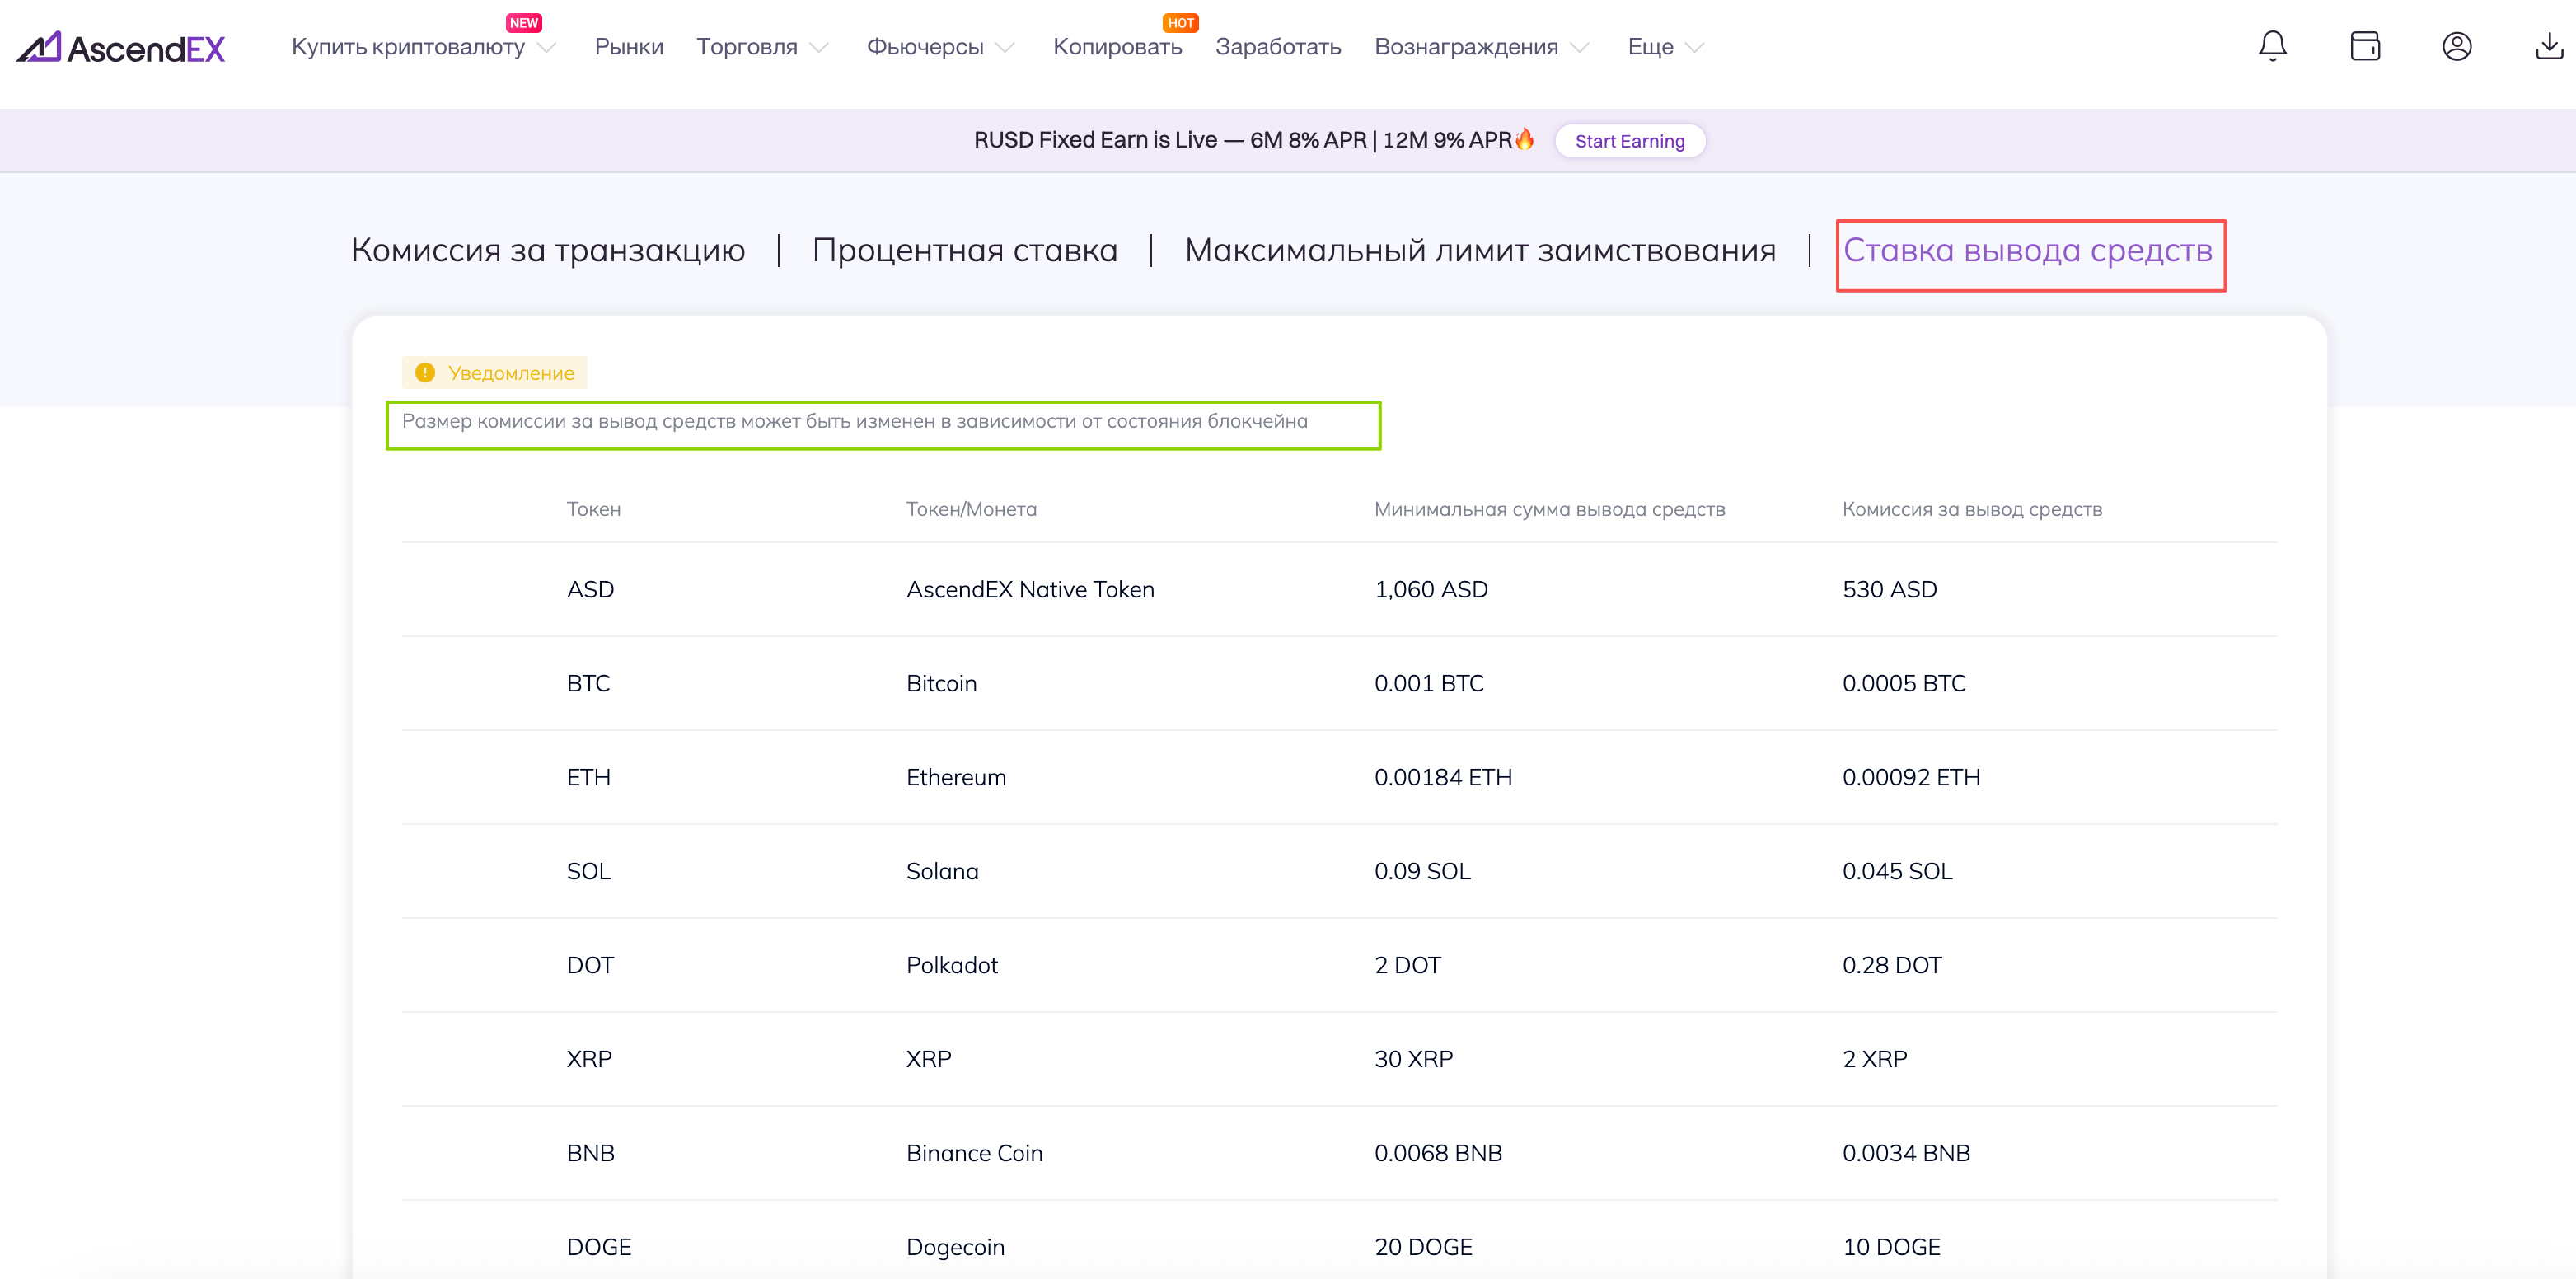Select Максимальный лимит заимствования tab

1479,250
